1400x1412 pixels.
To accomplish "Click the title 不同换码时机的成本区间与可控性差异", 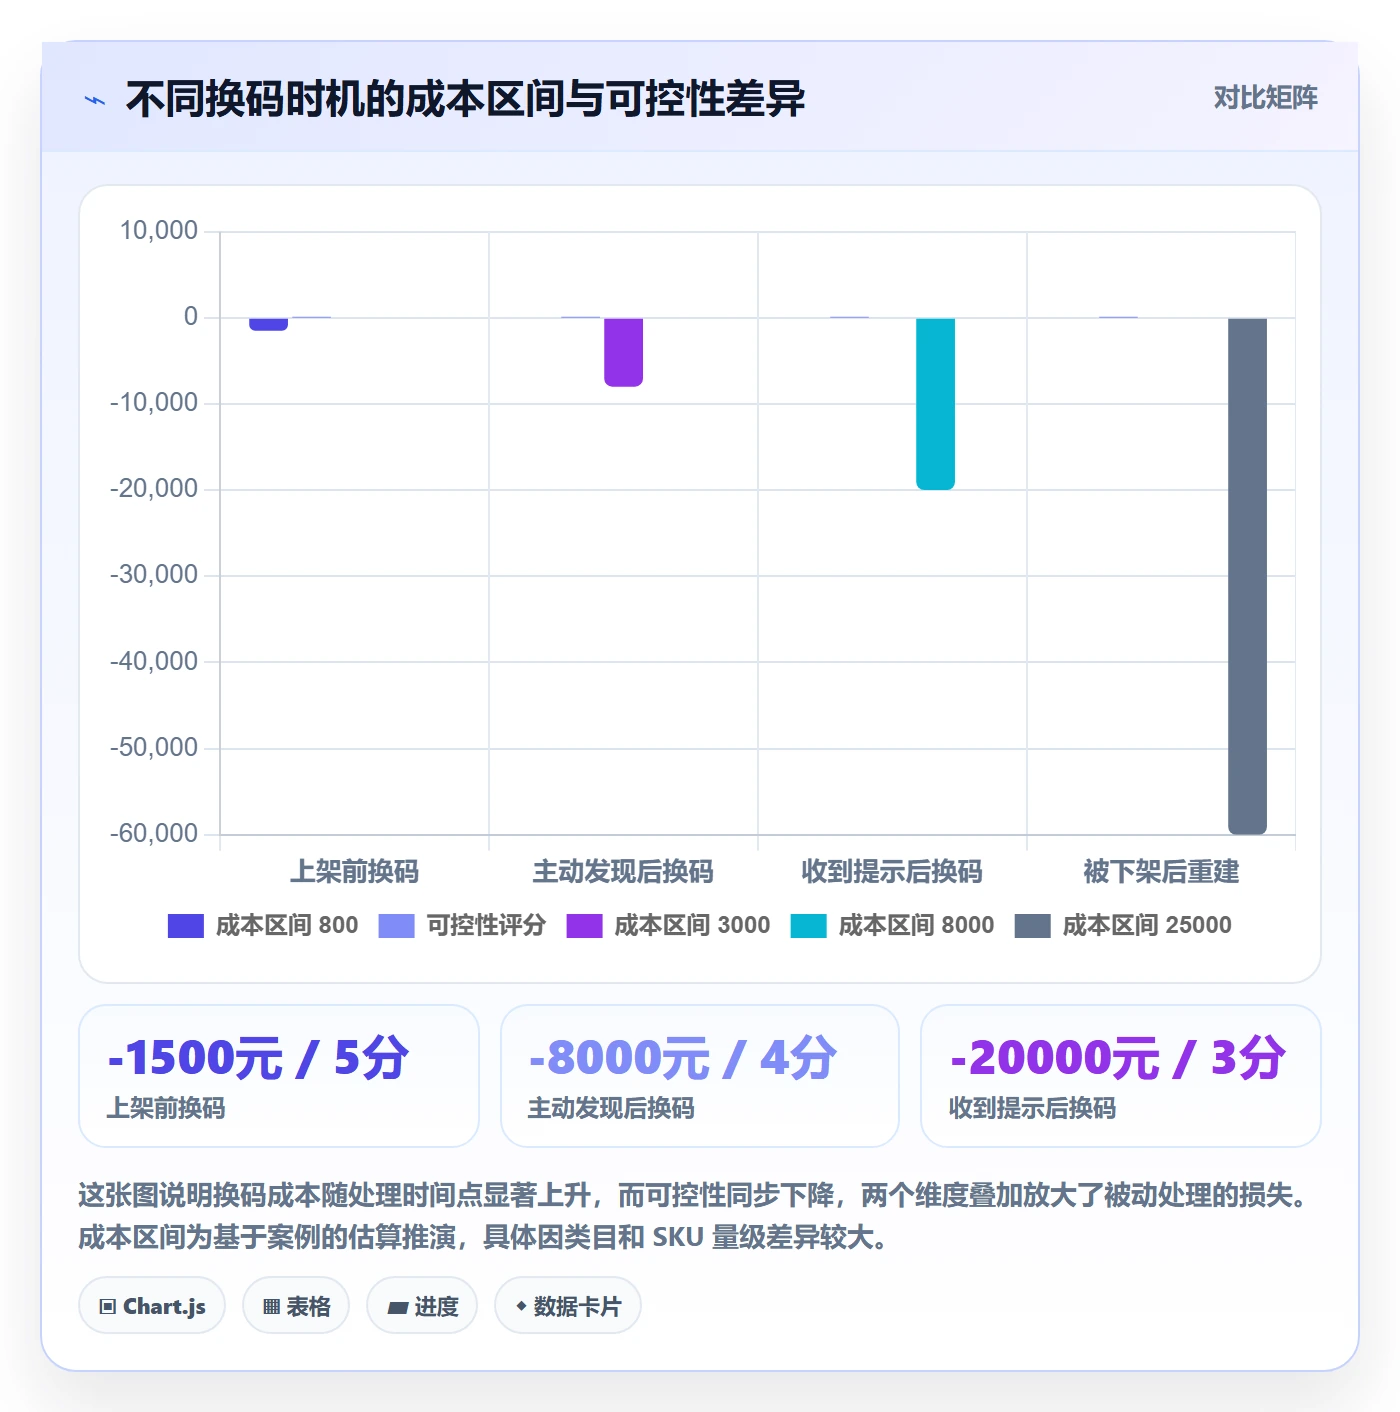I will point(466,99).
